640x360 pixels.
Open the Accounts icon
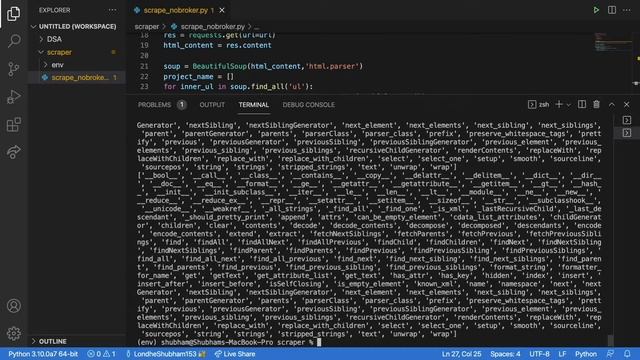tap(13, 306)
